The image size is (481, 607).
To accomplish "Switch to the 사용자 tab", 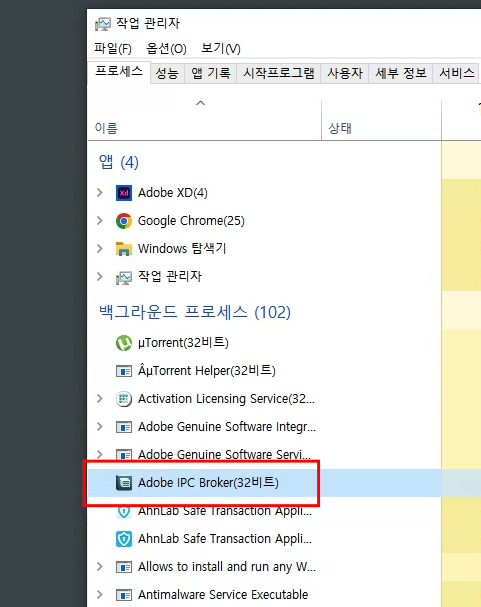I will pos(345,73).
